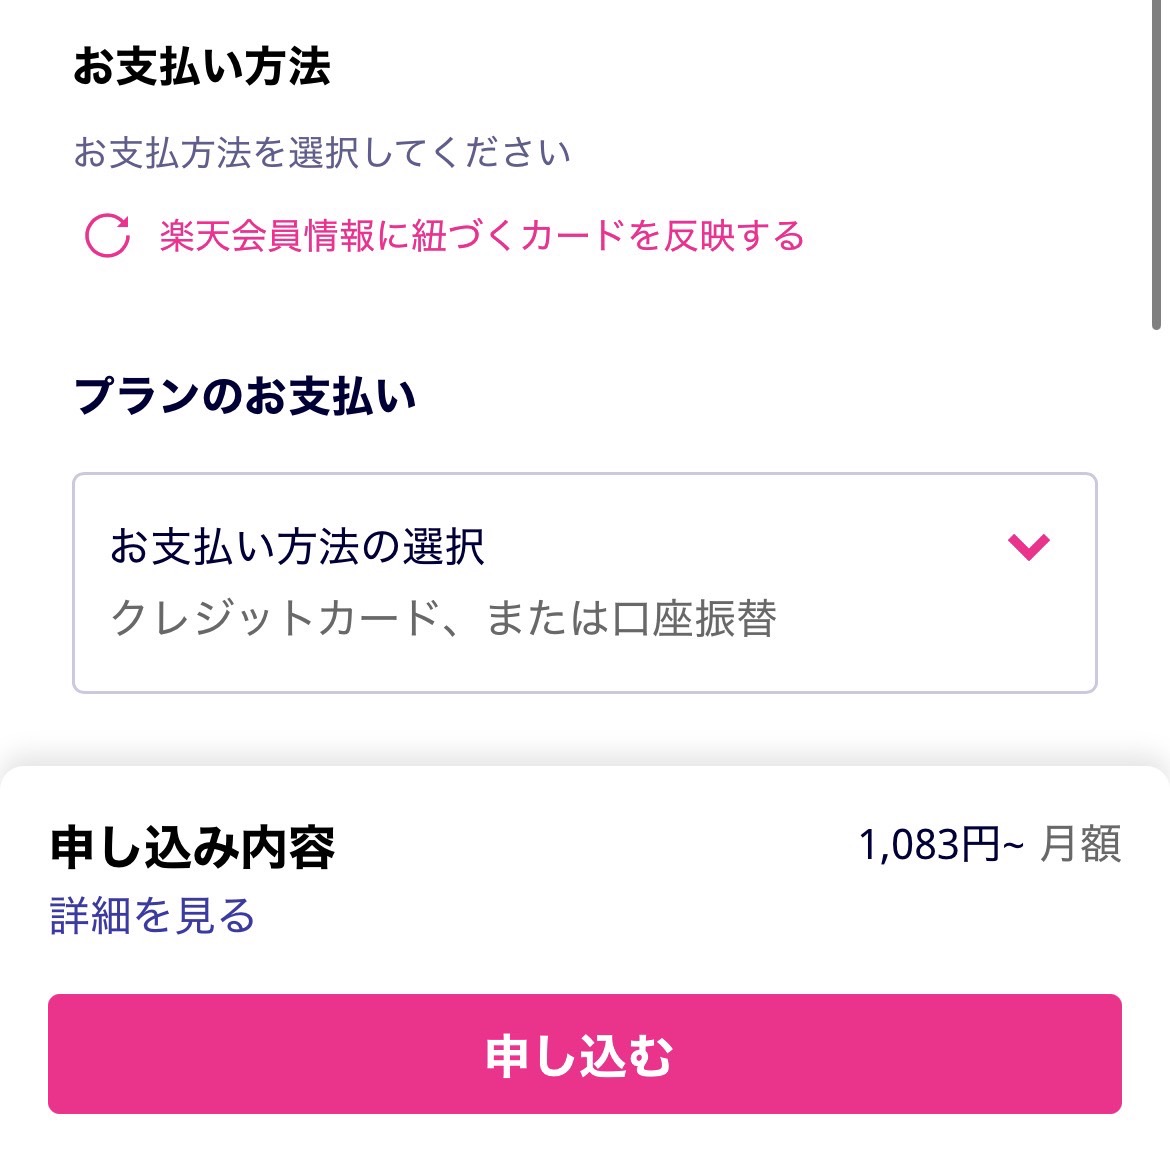Click the プランのお支払い section heading
Screen dimensions: 1170x1164
tap(245, 396)
